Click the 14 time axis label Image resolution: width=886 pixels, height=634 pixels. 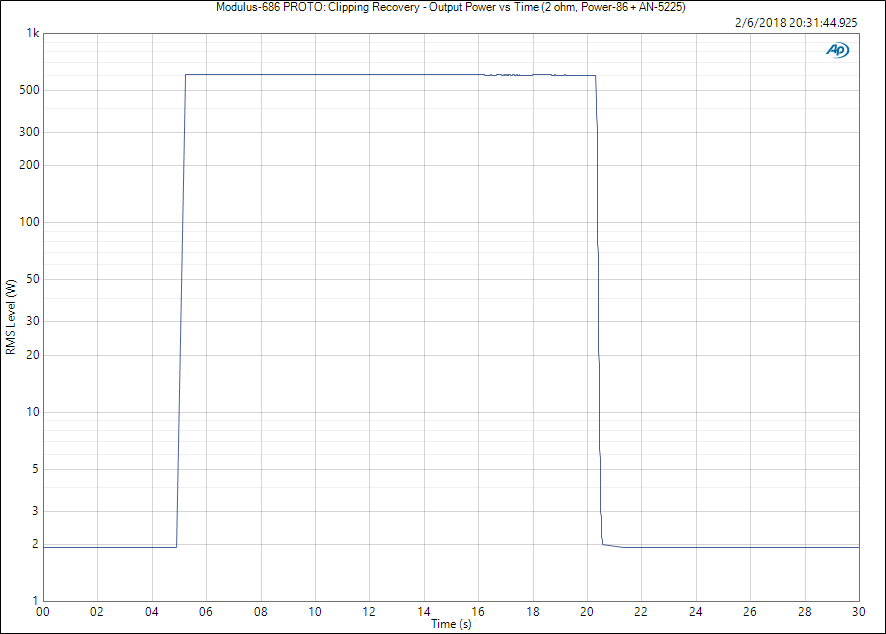(424, 612)
